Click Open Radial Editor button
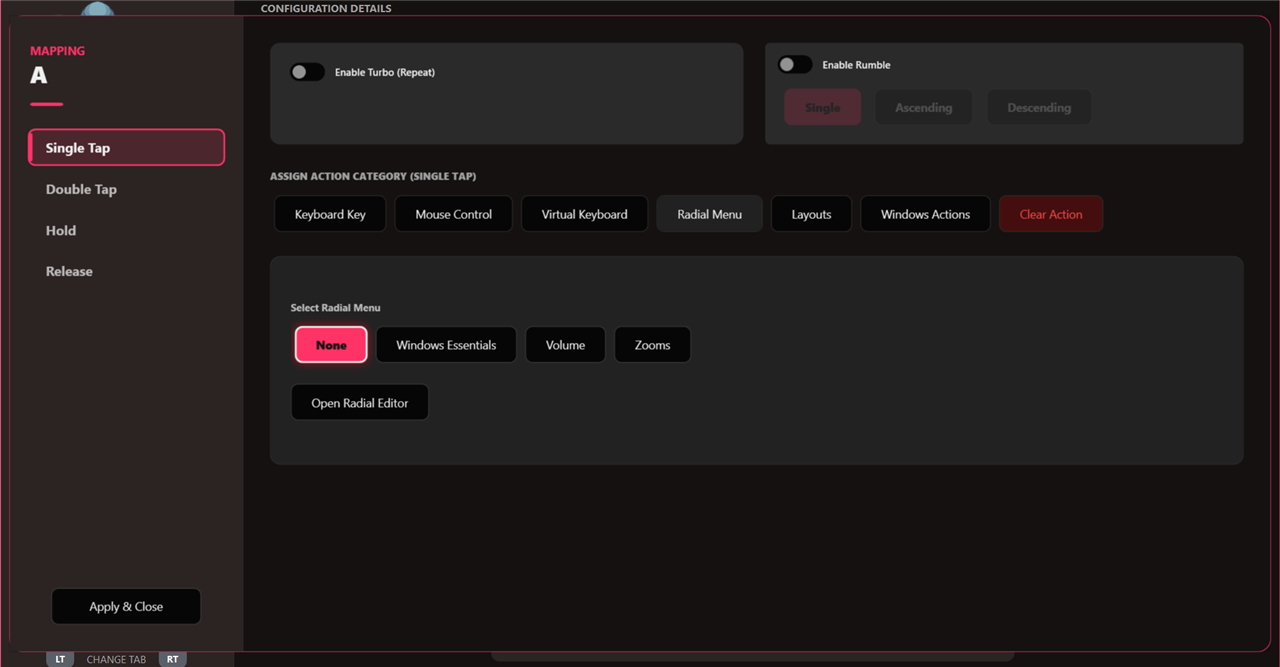The height and width of the screenshot is (667, 1280). pyautogui.click(x=360, y=403)
